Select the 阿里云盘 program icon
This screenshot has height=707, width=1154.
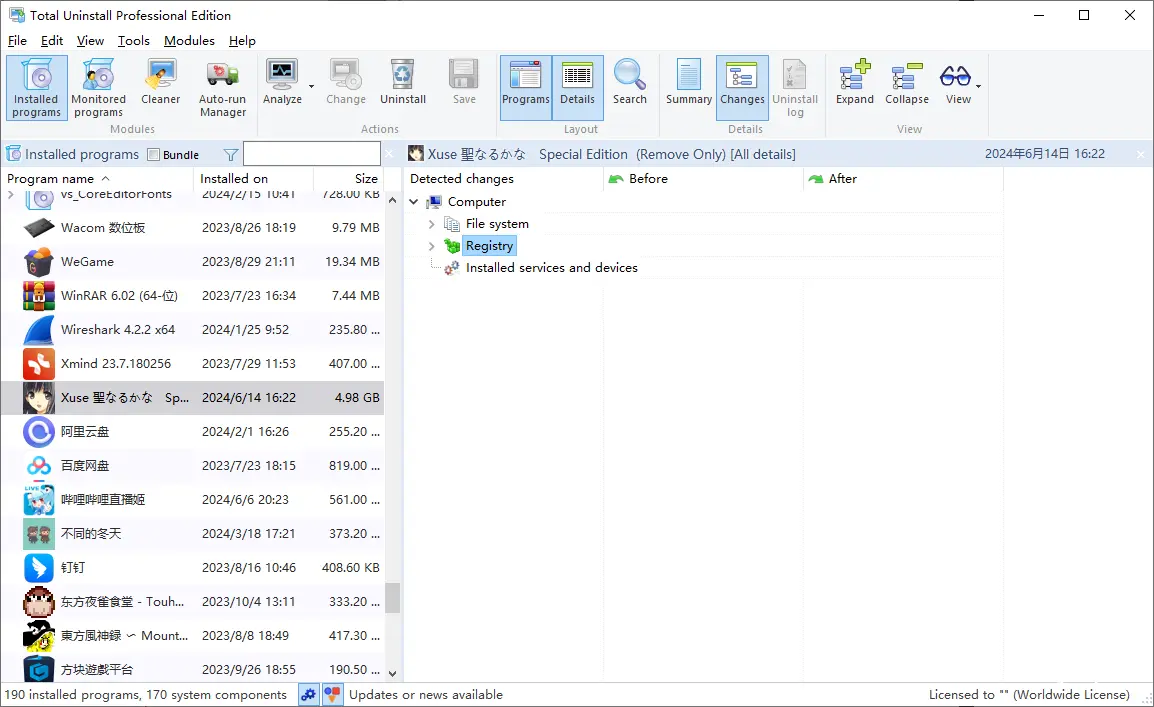coord(38,431)
